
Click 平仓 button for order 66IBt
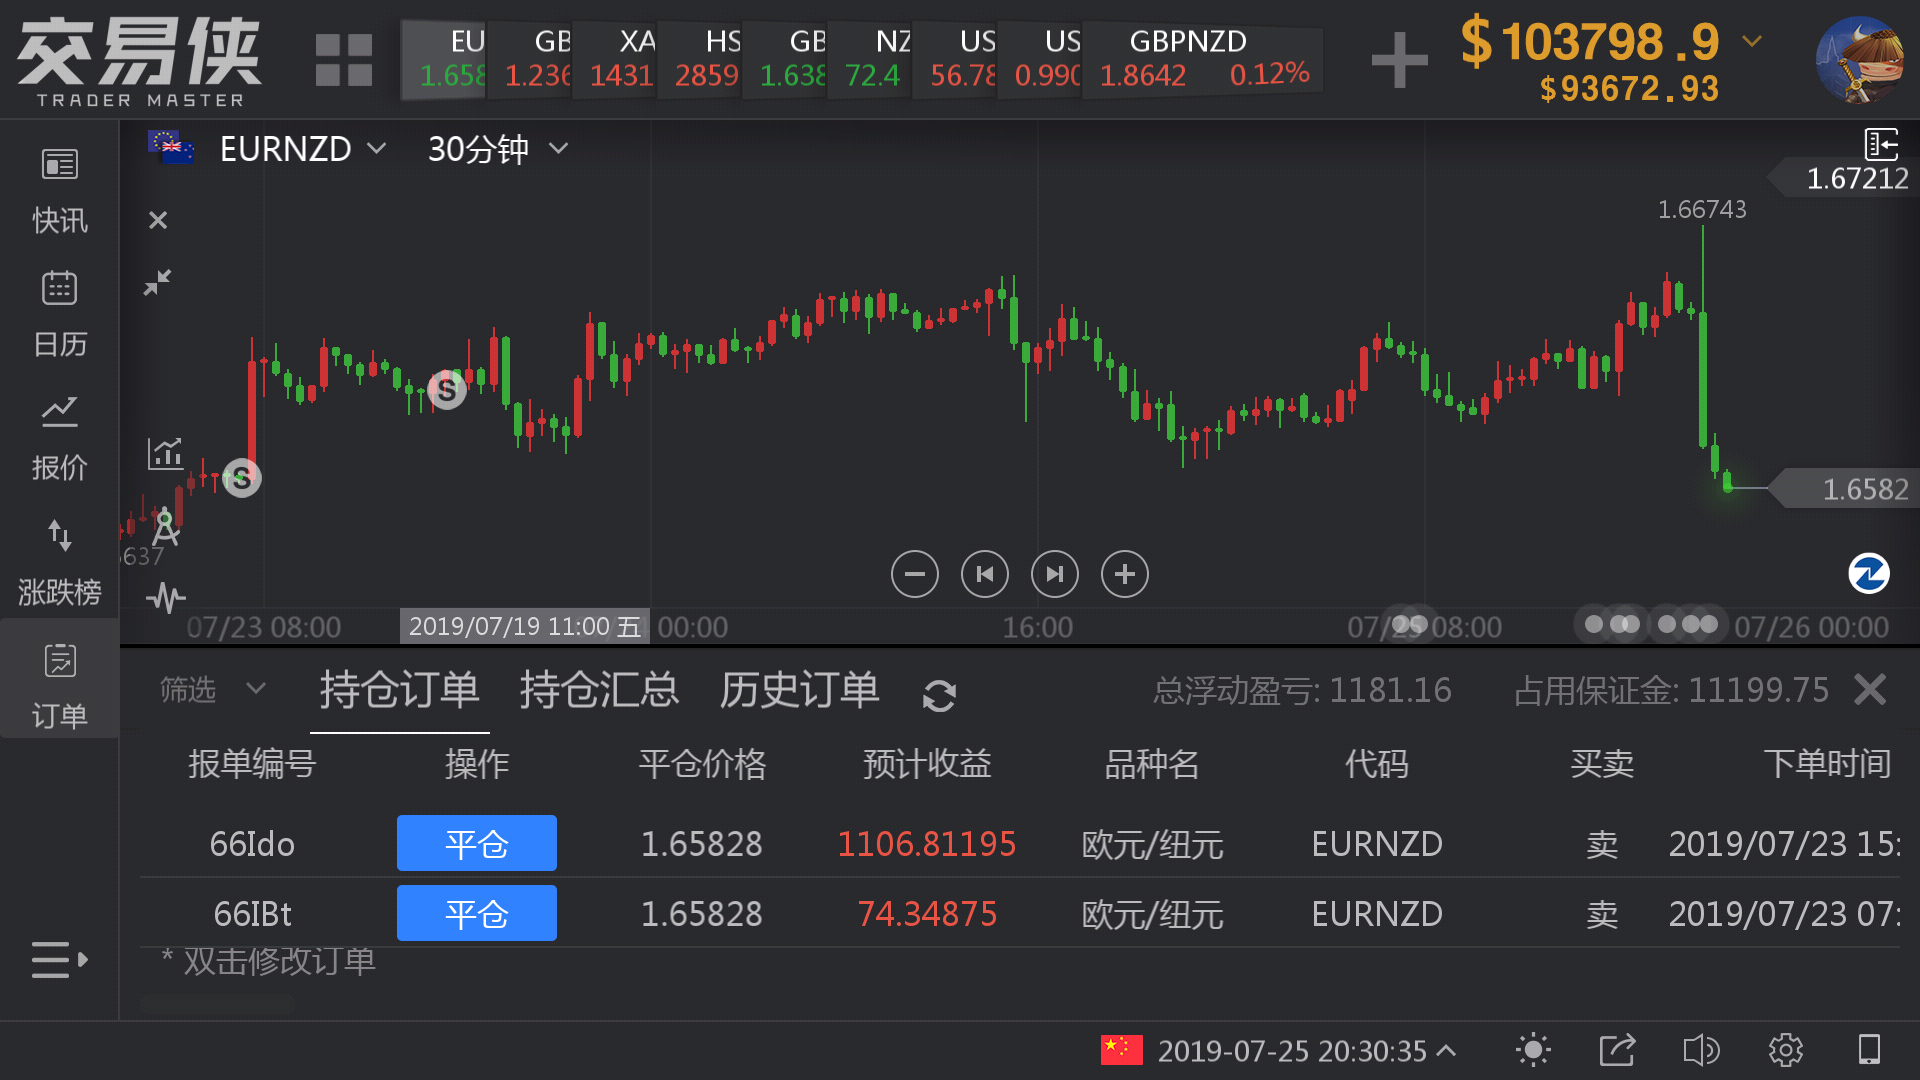pos(476,913)
